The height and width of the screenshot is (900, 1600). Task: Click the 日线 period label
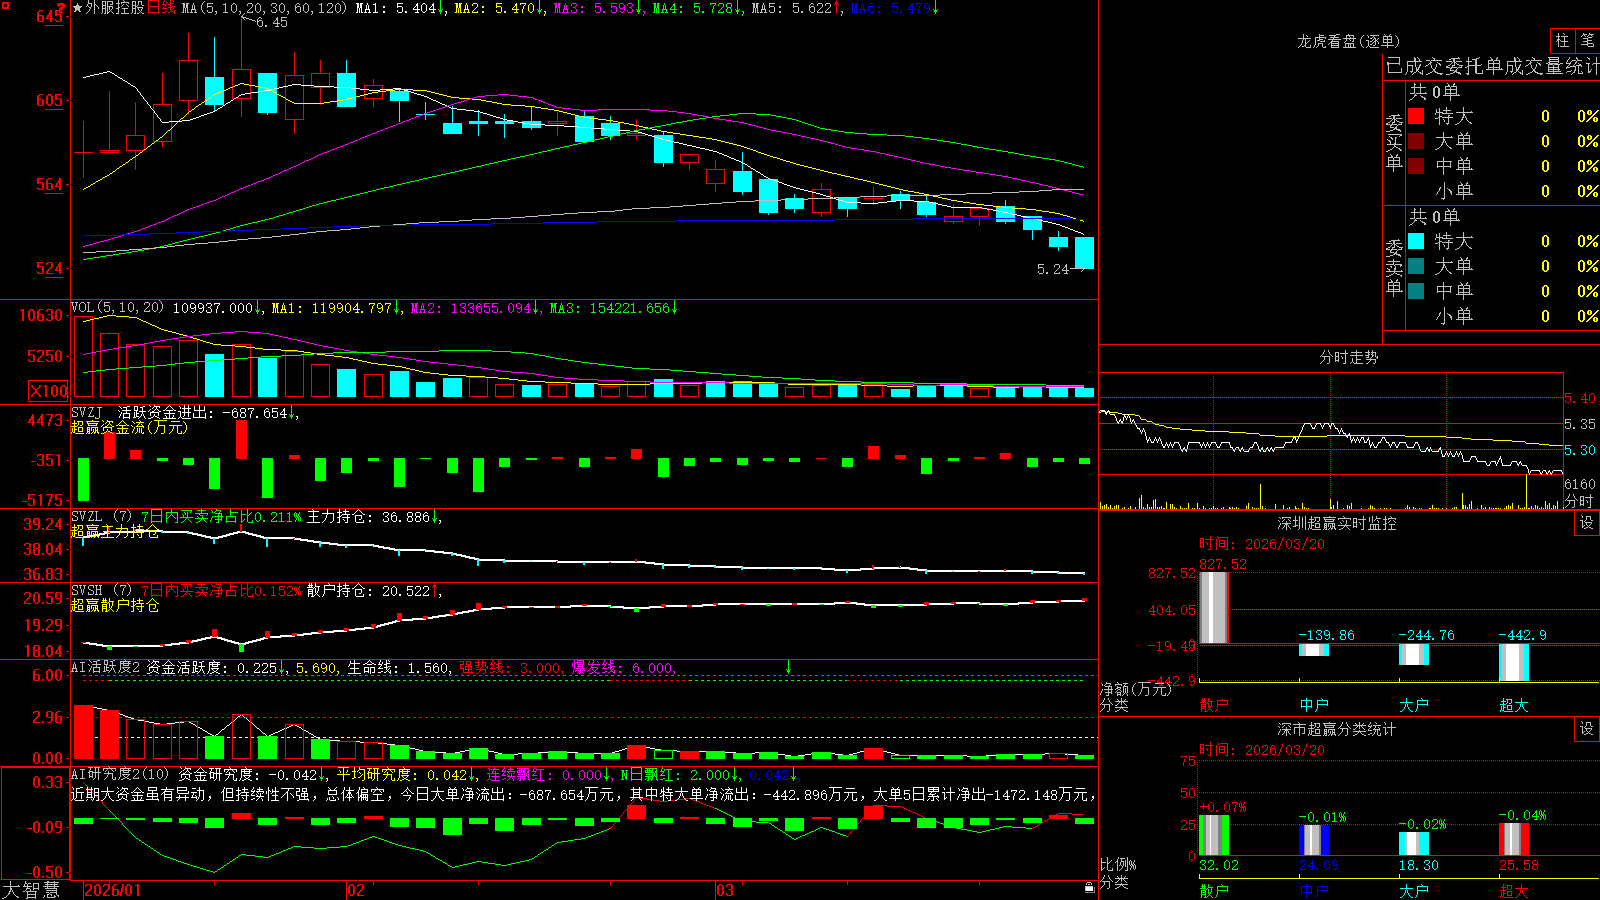(161, 8)
